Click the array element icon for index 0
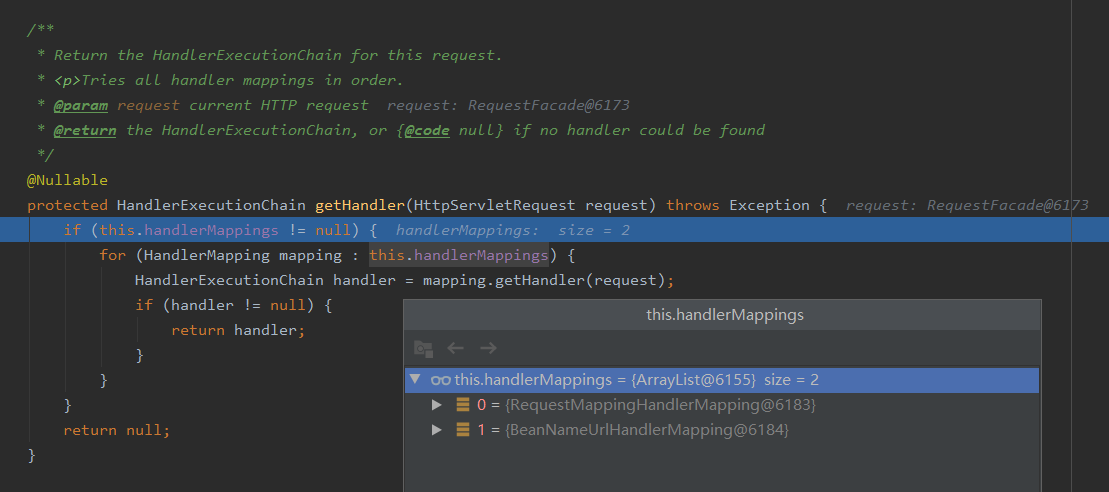 point(463,405)
